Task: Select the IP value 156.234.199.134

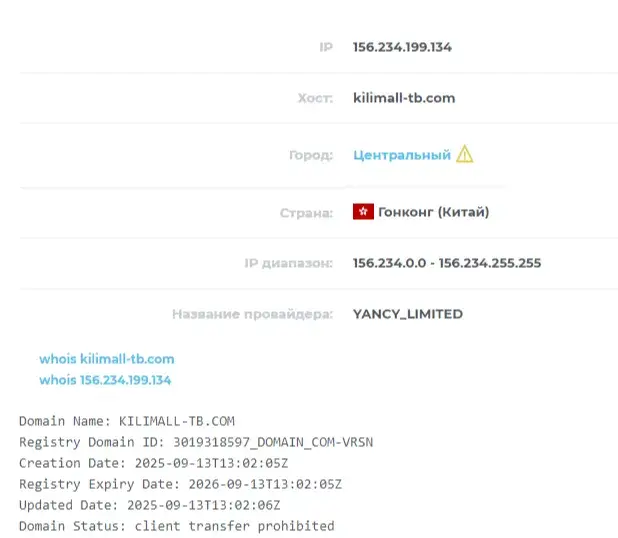Action: point(402,47)
